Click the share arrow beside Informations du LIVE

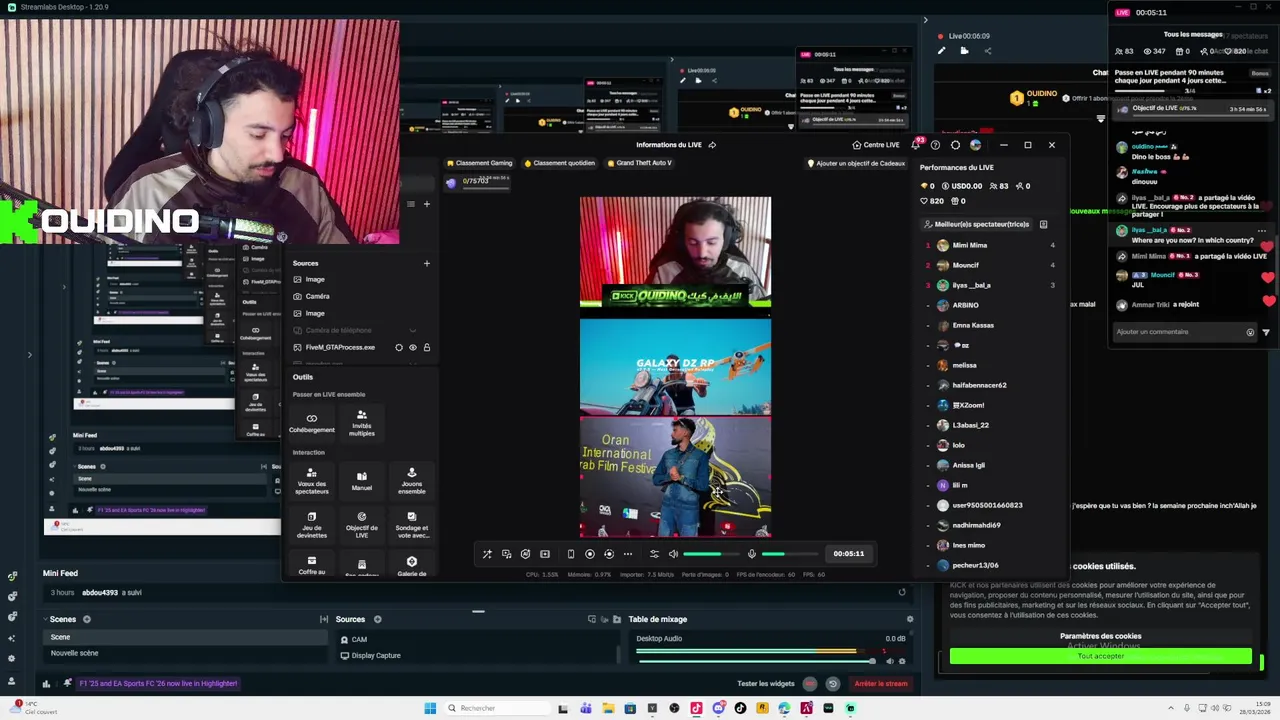click(712, 145)
